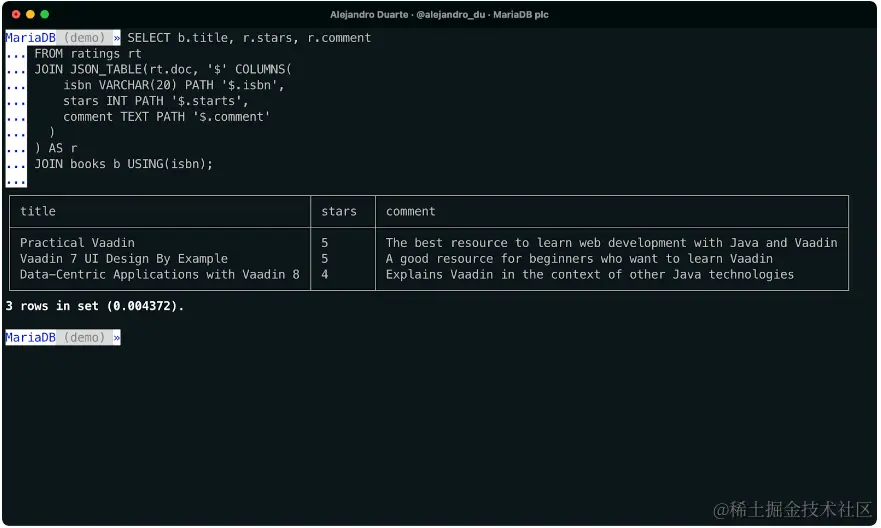Screen dimensions: 881x528
Task: Click the empty bottom 'MariaDB (demo)' prompt
Action: [x=62, y=338]
